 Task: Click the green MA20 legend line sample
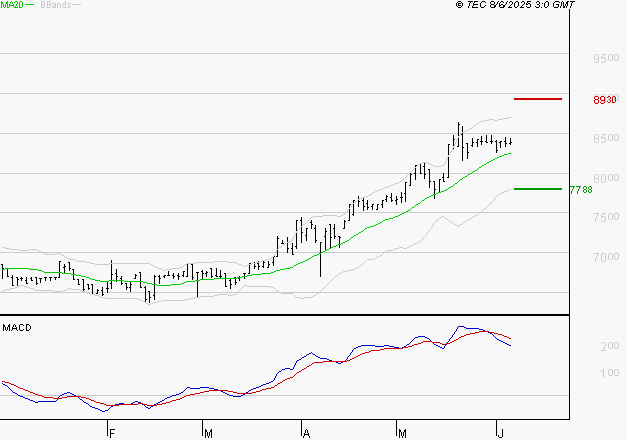(30, 5)
